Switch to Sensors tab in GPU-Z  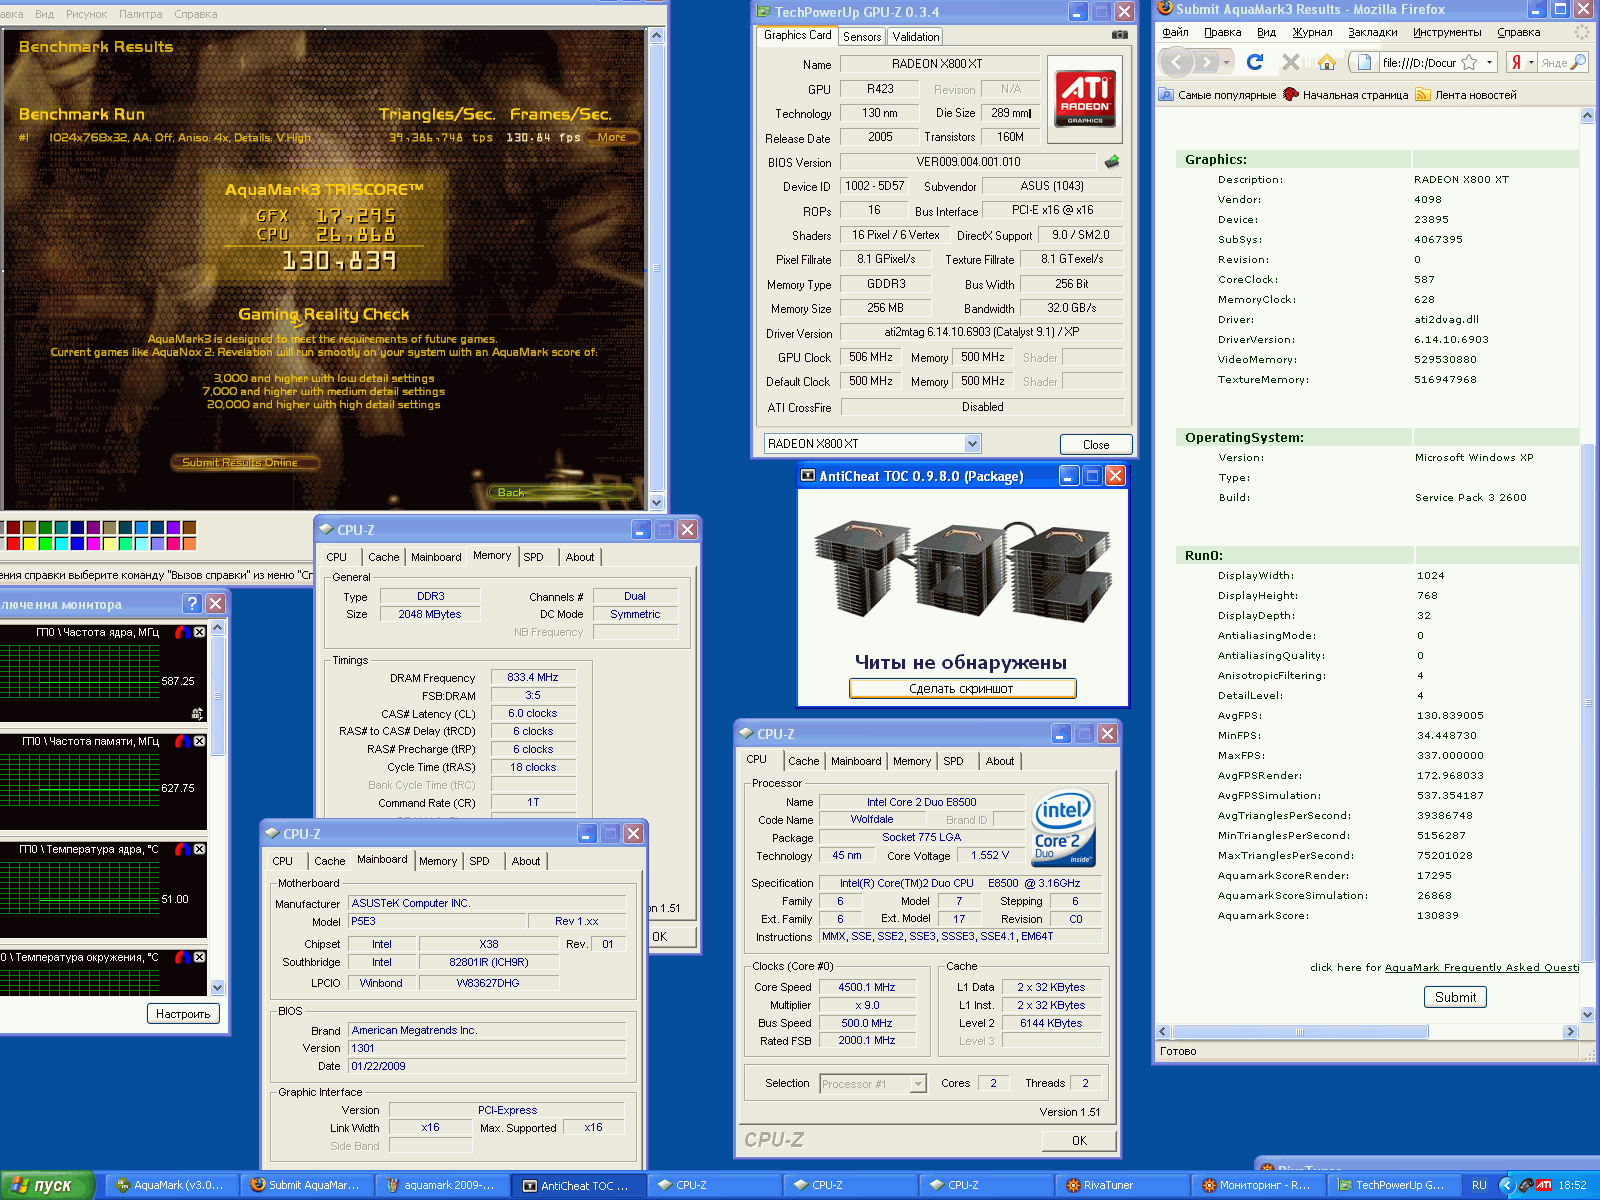862,37
